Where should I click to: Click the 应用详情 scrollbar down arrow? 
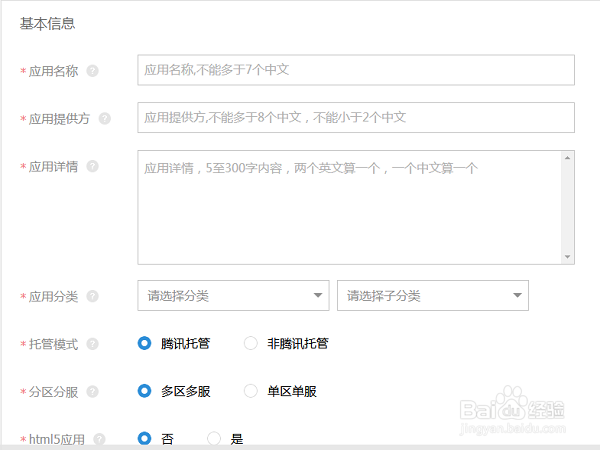567,257
